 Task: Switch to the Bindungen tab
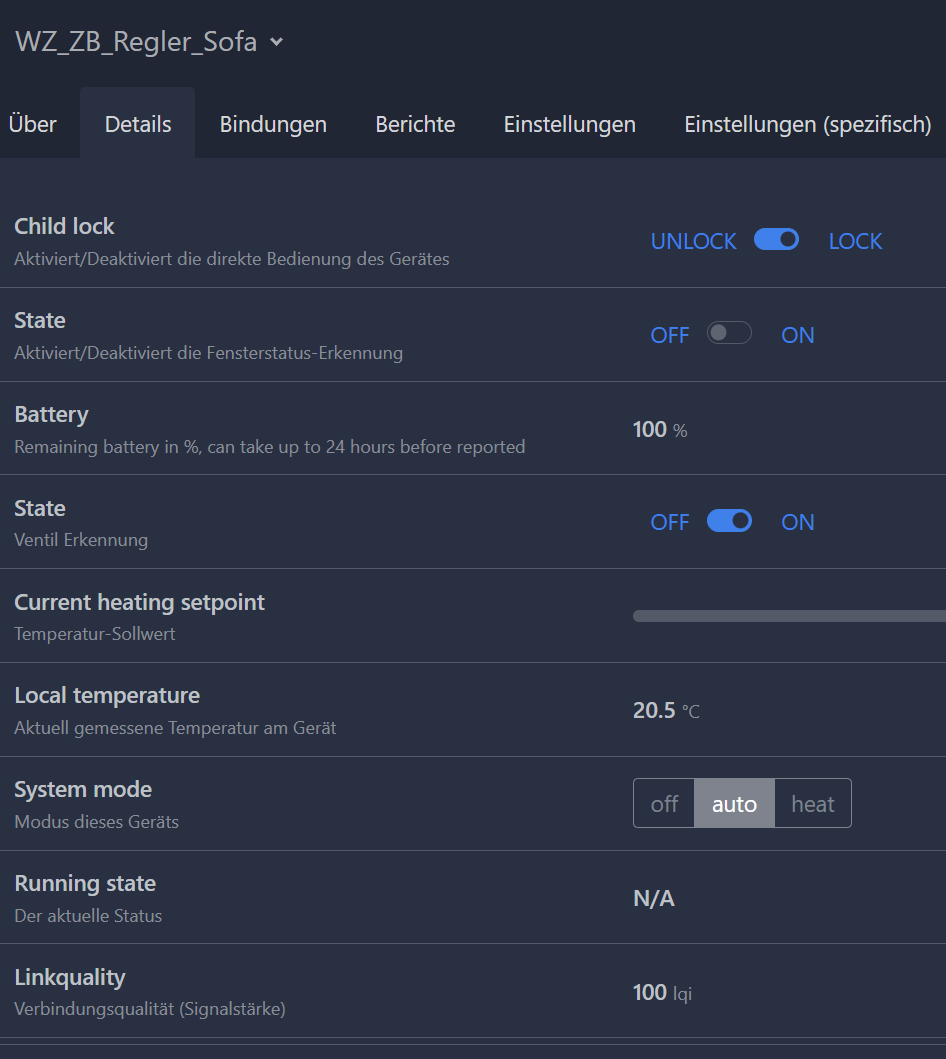click(273, 125)
